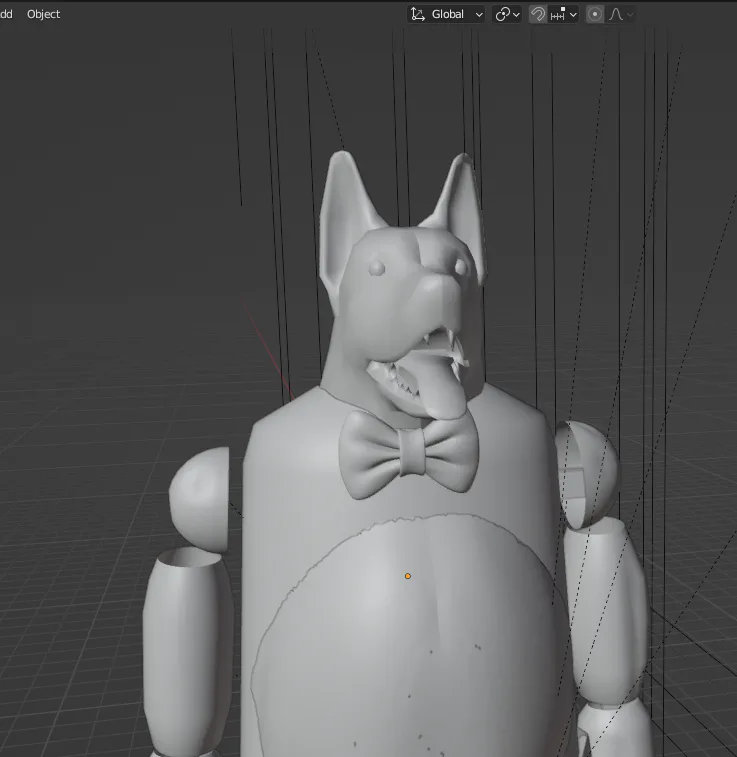Viewport: 737px width, 757px height.
Task: Open the snapping options dropdown
Action: [x=563, y=14]
